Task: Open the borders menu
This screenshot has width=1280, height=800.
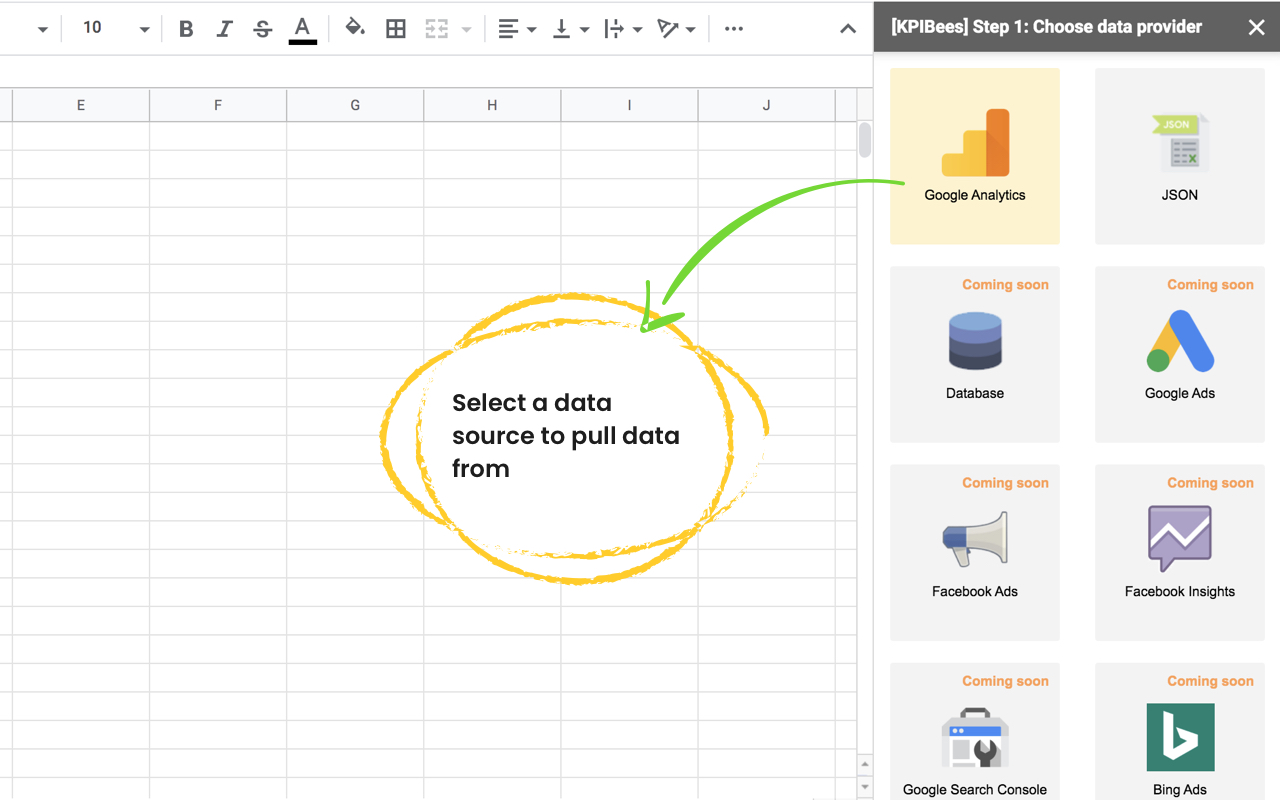Action: tap(396, 29)
